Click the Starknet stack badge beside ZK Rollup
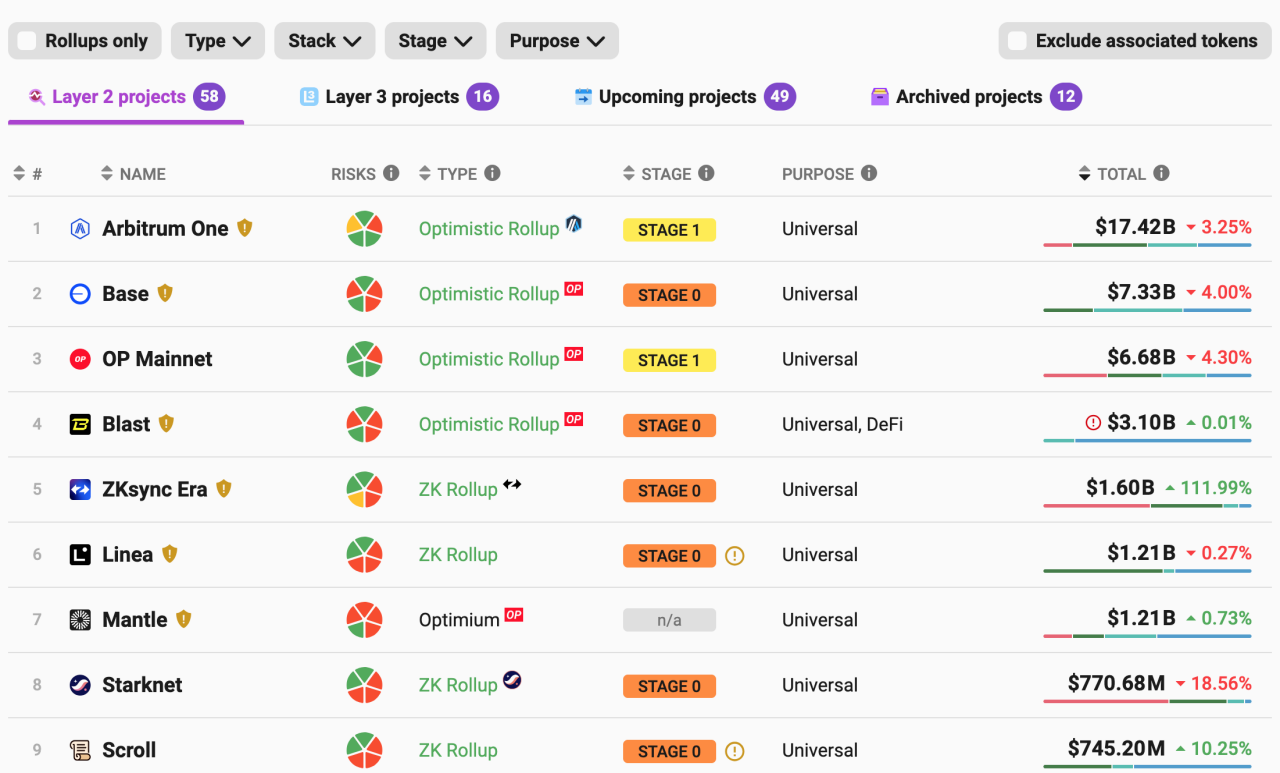1280x773 pixels. tap(512, 680)
